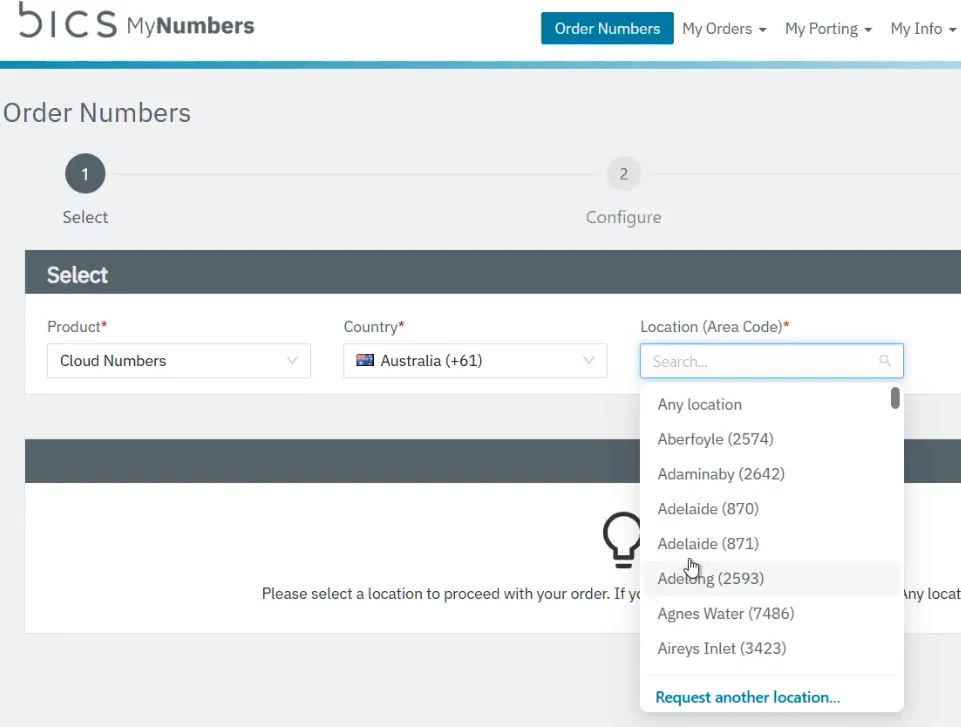Click the Australian flag icon in Country field
961x727 pixels.
(x=365, y=361)
